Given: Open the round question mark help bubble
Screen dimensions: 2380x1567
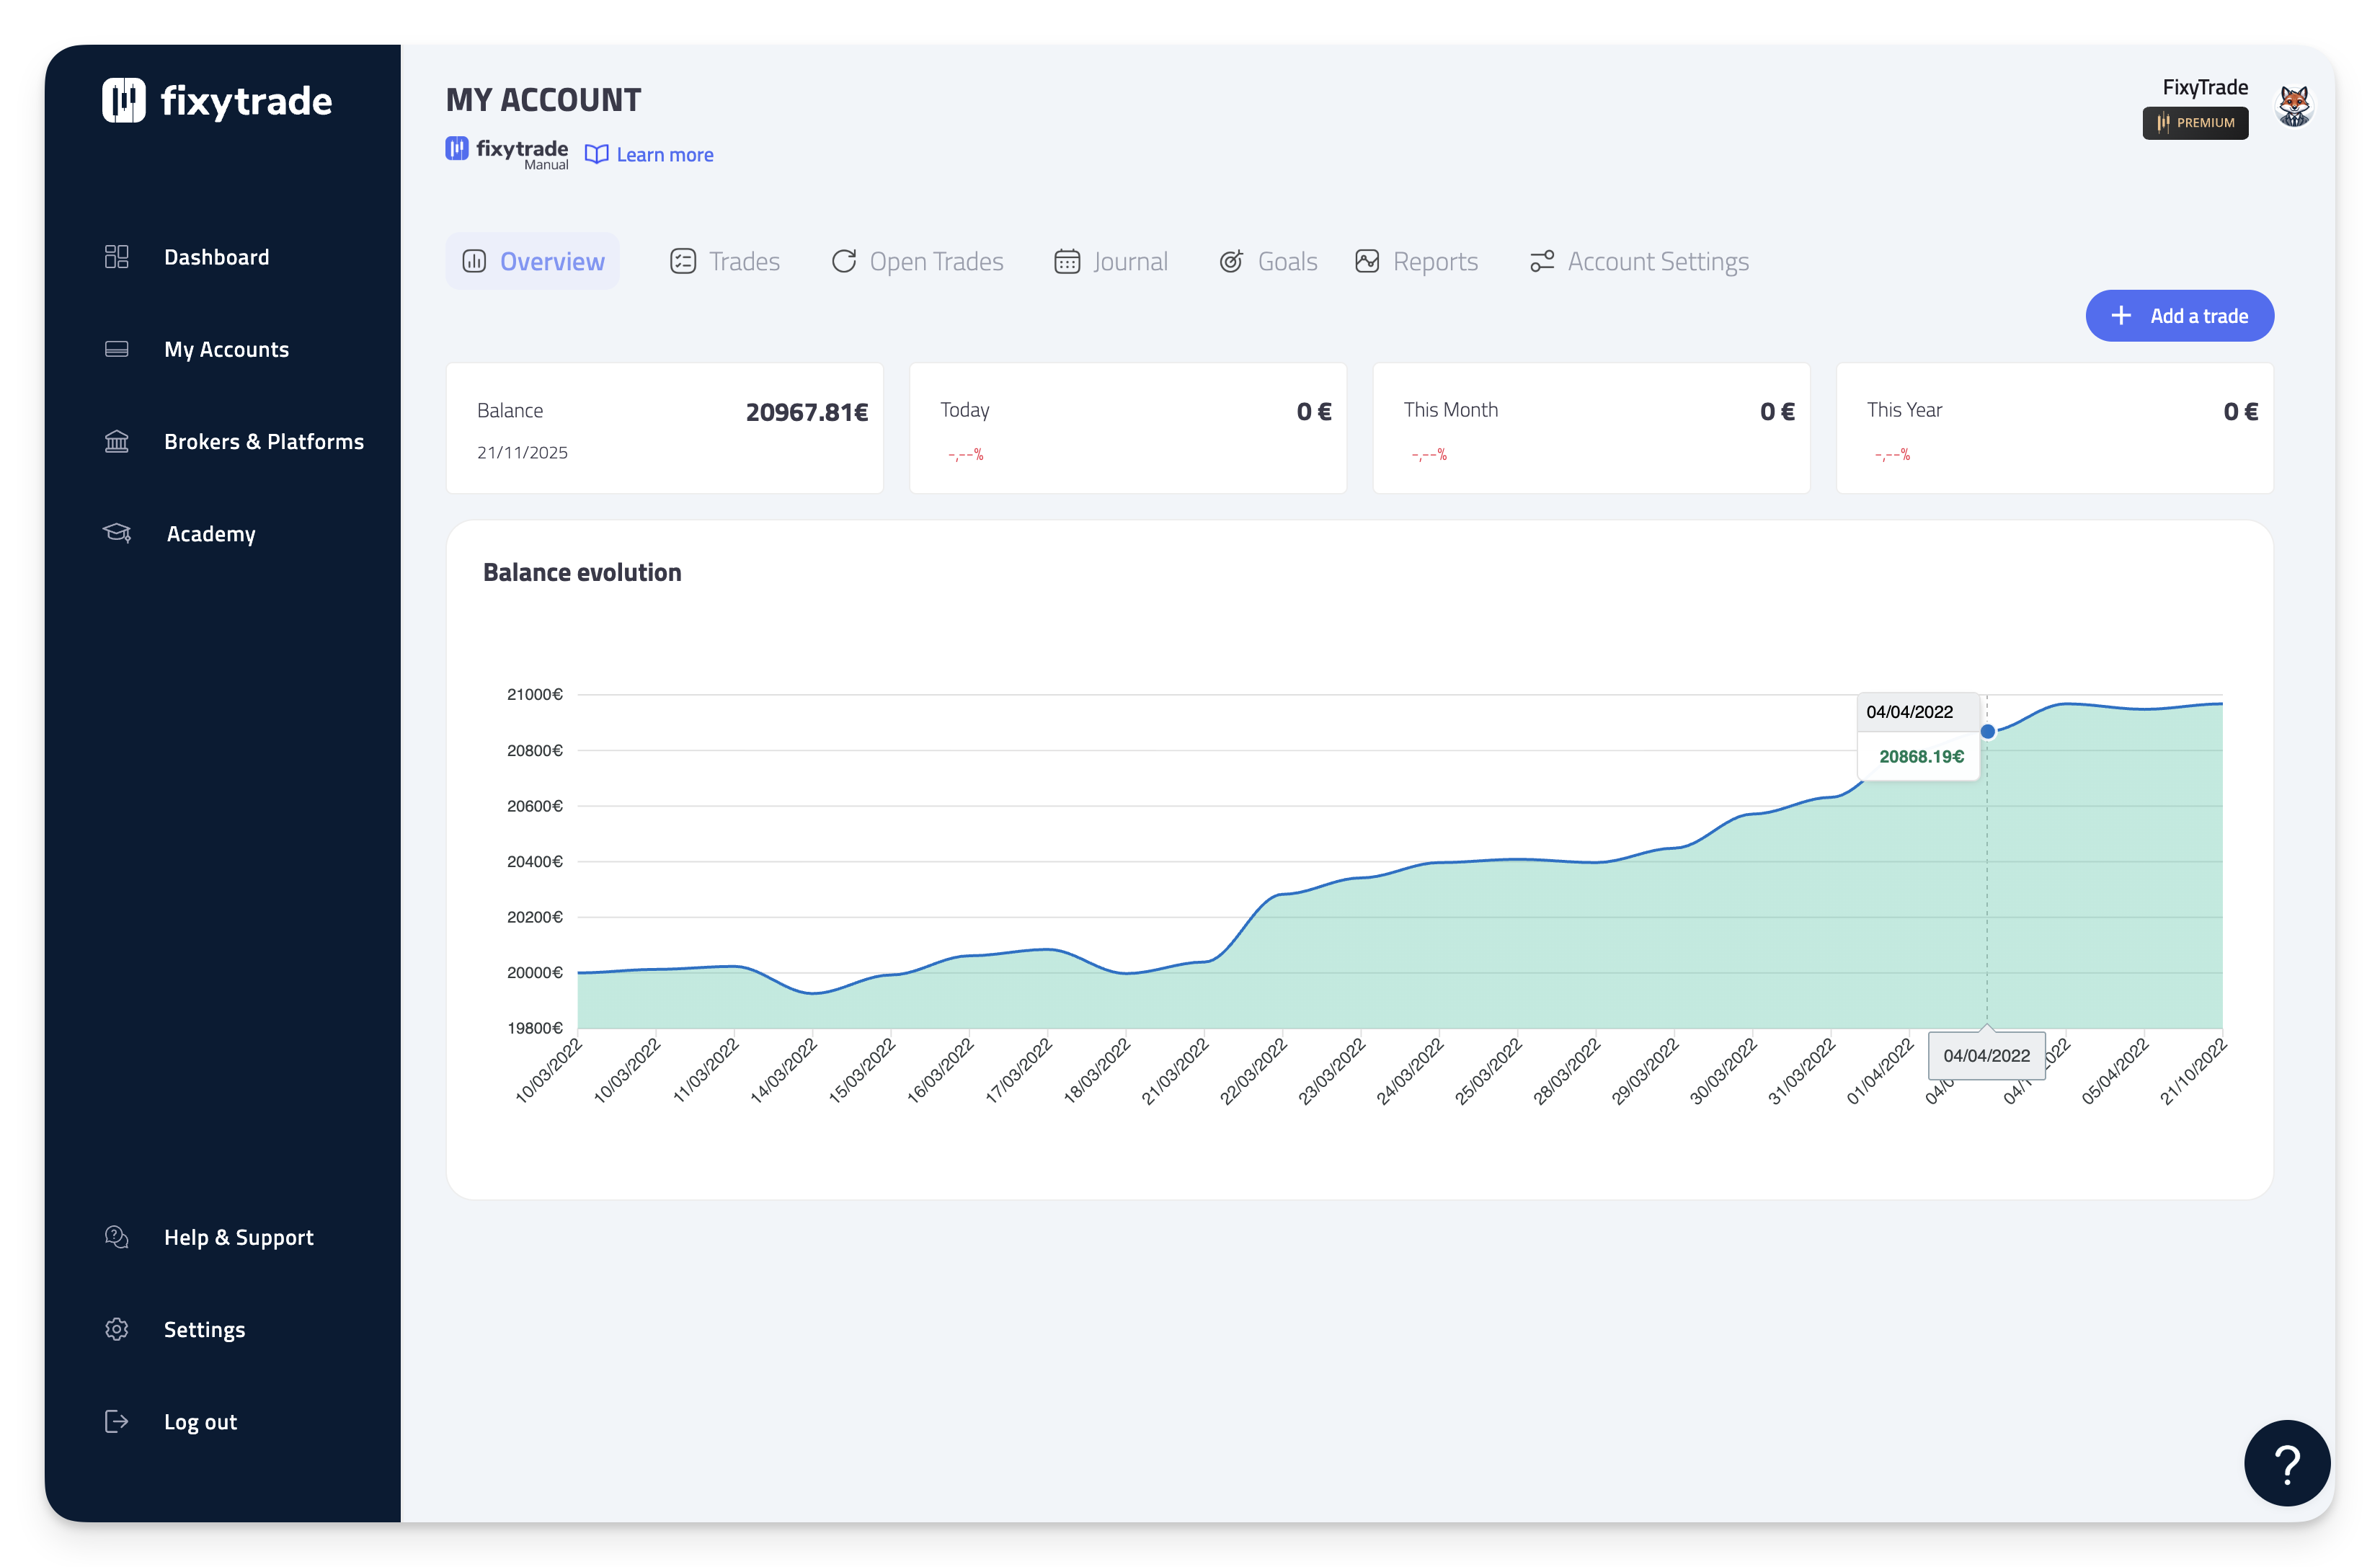Looking at the screenshot, I should [2286, 1463].
